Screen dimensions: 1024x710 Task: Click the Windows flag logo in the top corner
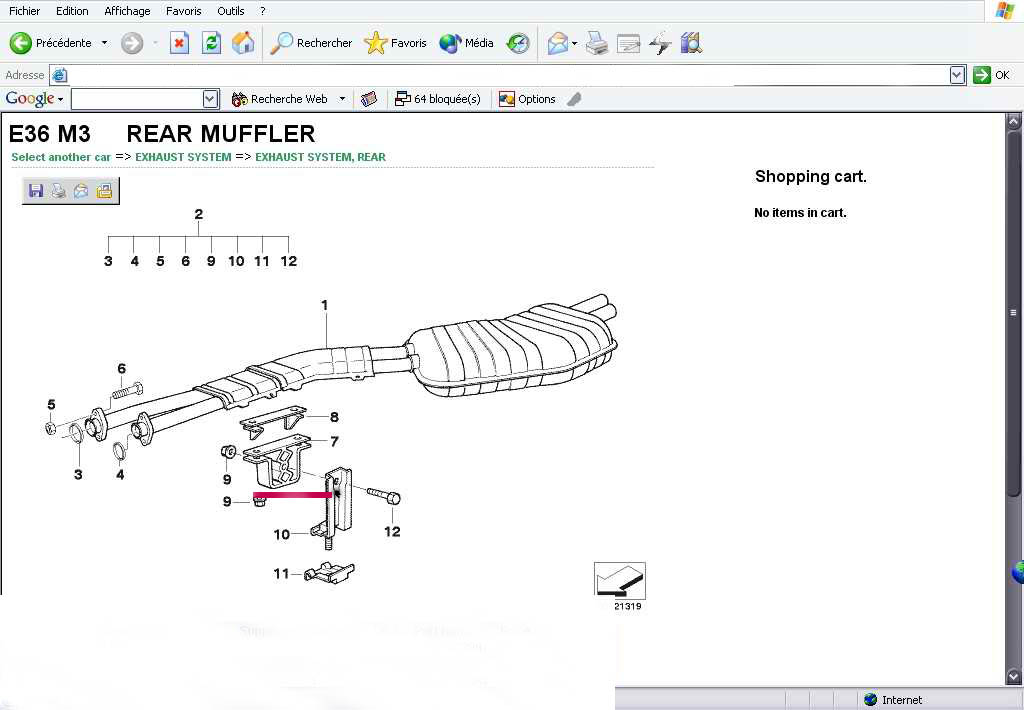pyautogui.click(x=1004, y=11)
